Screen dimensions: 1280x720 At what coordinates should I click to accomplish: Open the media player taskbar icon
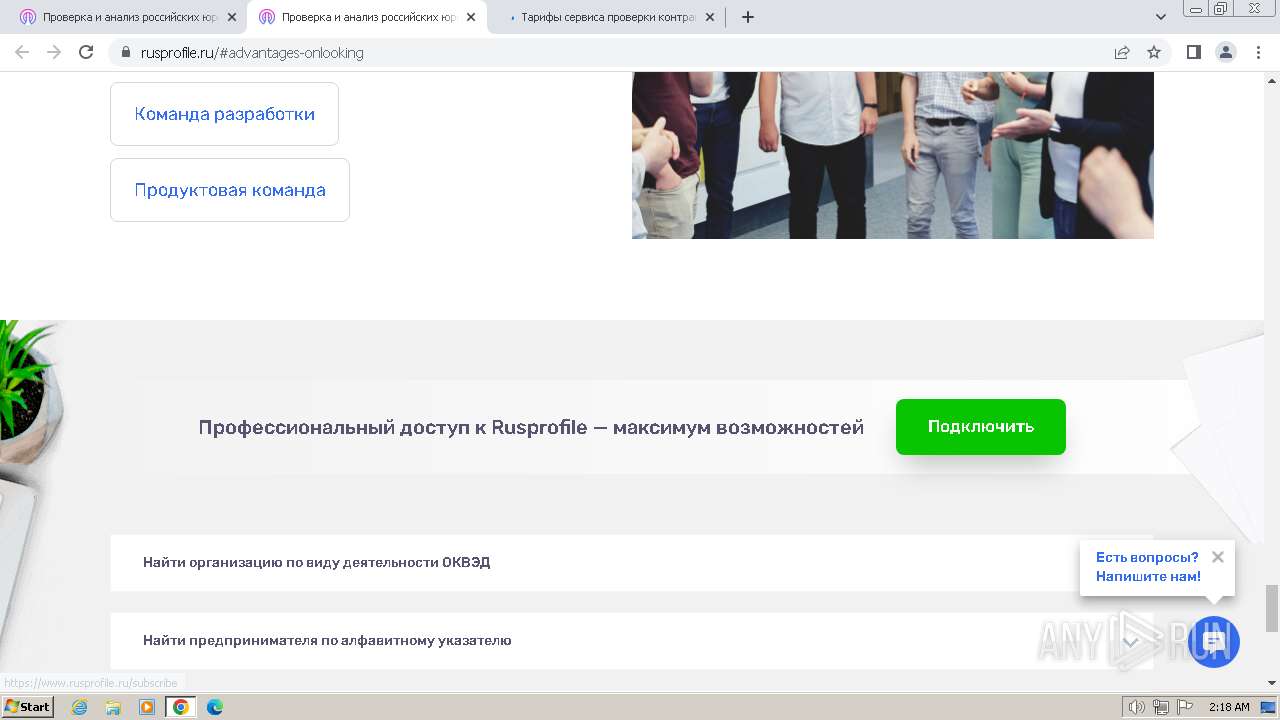[147, 707]
